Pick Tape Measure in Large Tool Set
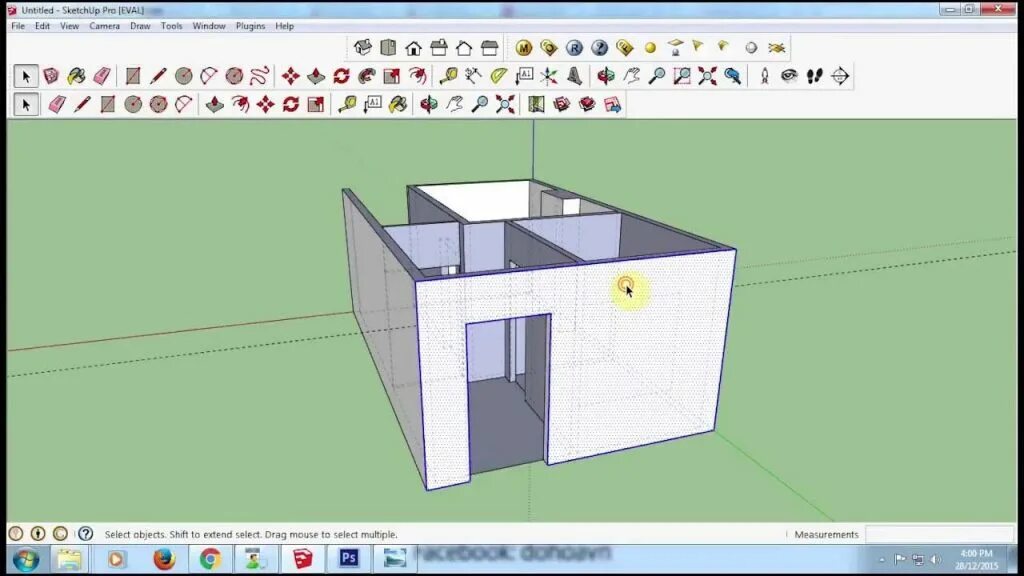Image resolution: width=1024 pixels, height=576 pixels. coord(448,76)
